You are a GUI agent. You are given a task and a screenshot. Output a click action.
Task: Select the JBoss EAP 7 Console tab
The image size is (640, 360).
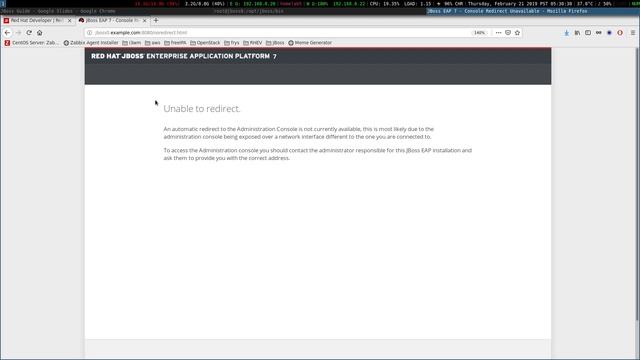(113, 20)
